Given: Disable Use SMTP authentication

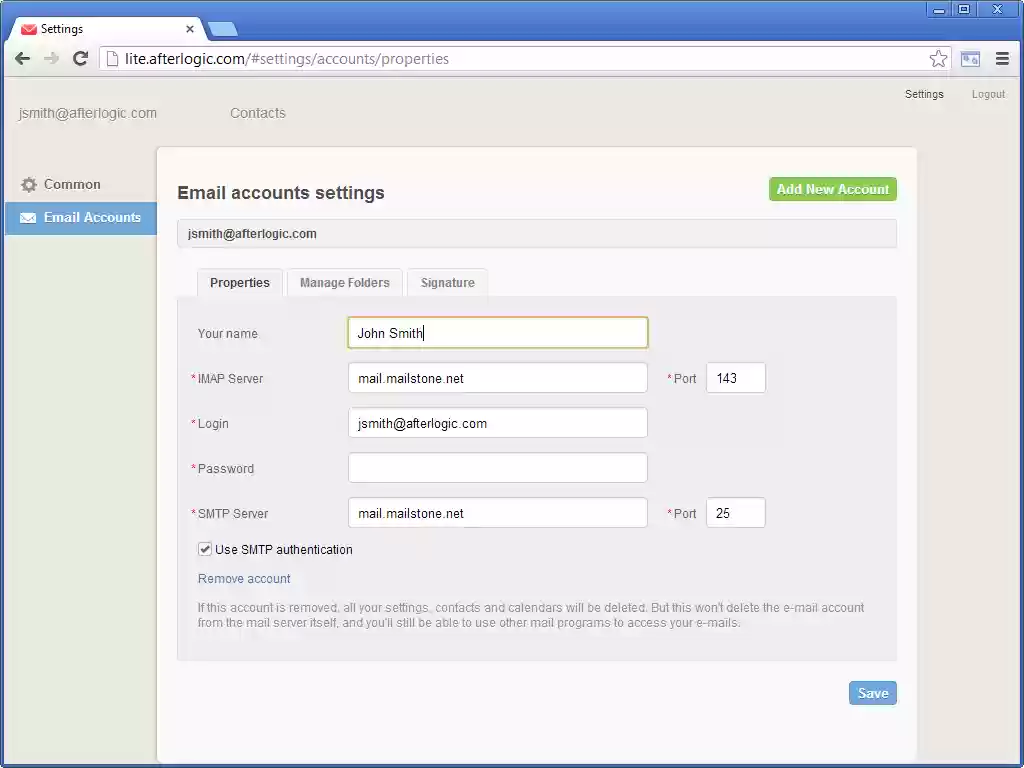Looking at the screenshot, I should click(204, 549).
